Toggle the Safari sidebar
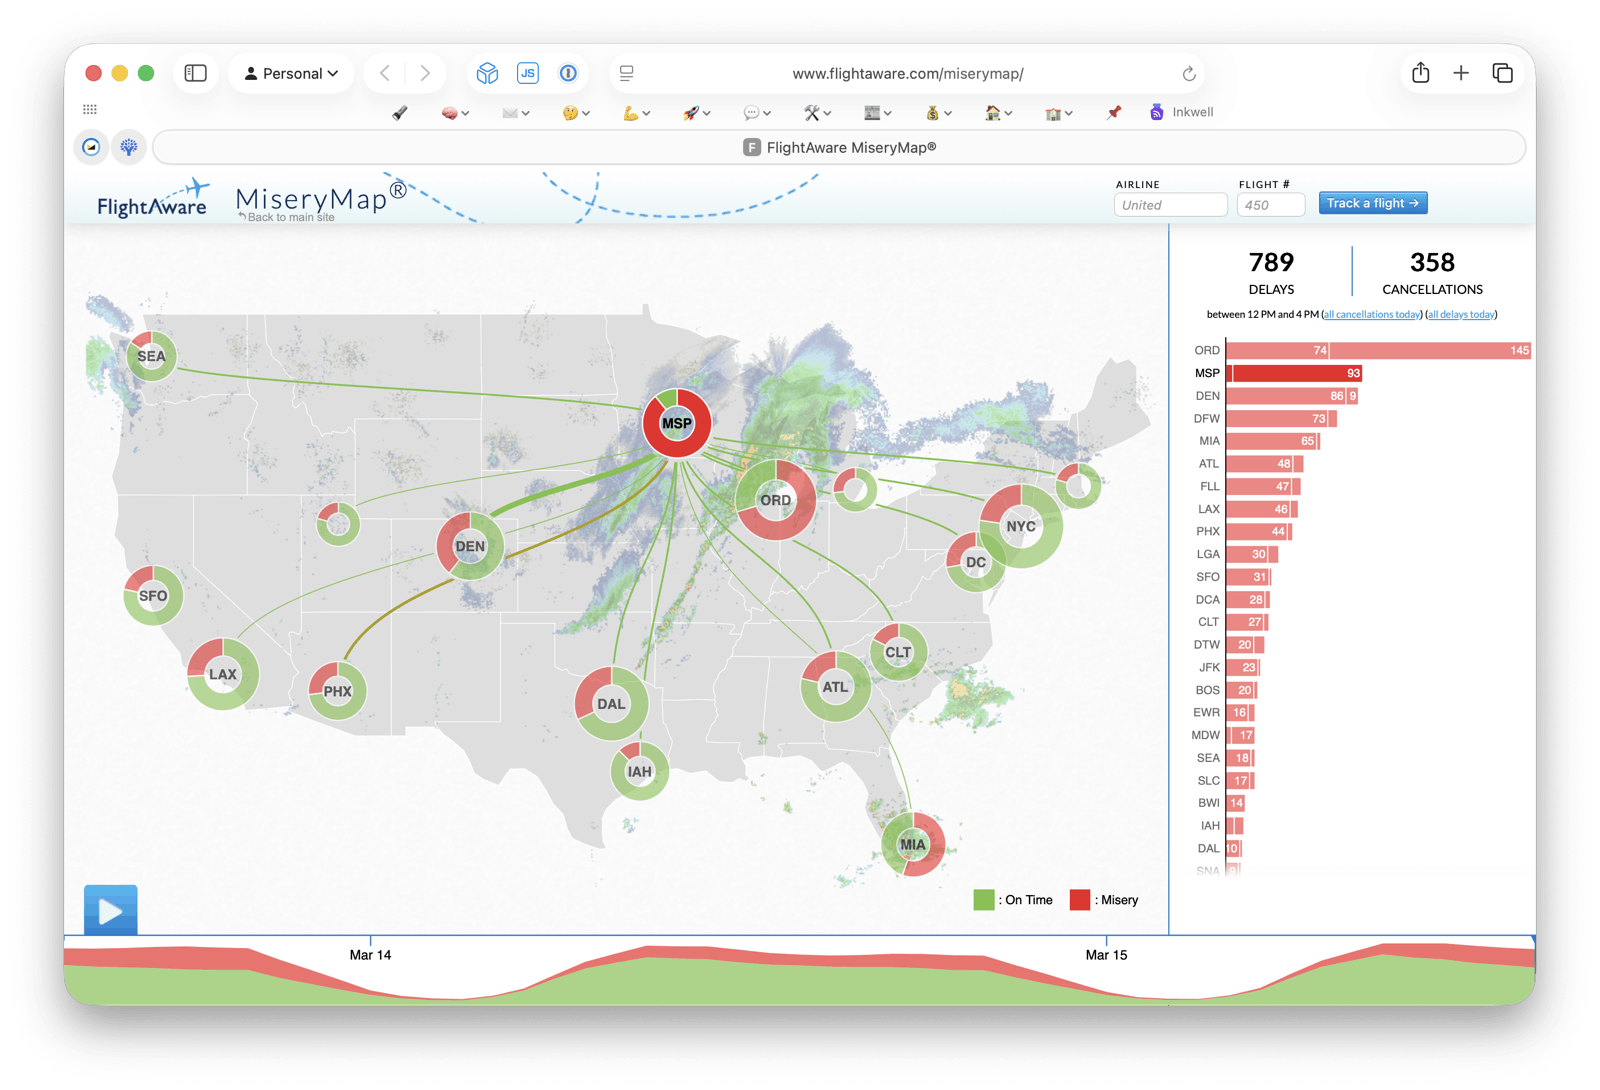 (x=196, y=73)
